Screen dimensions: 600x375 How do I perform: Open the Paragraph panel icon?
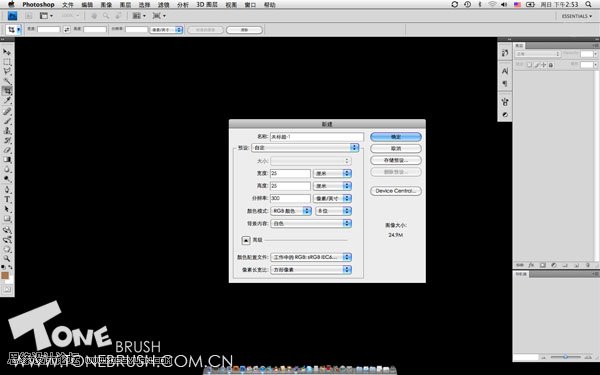click(x=505, y=83)
